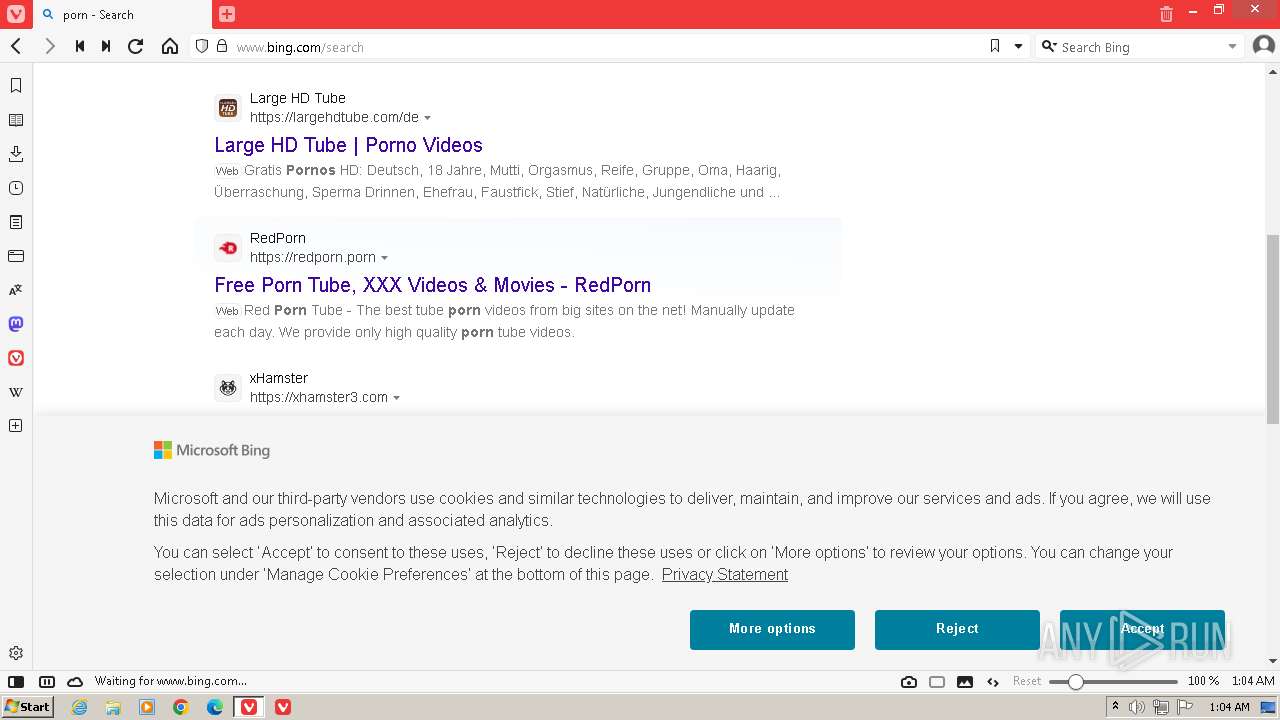Open a new tab
The image size is (1280, 720).
227,14
